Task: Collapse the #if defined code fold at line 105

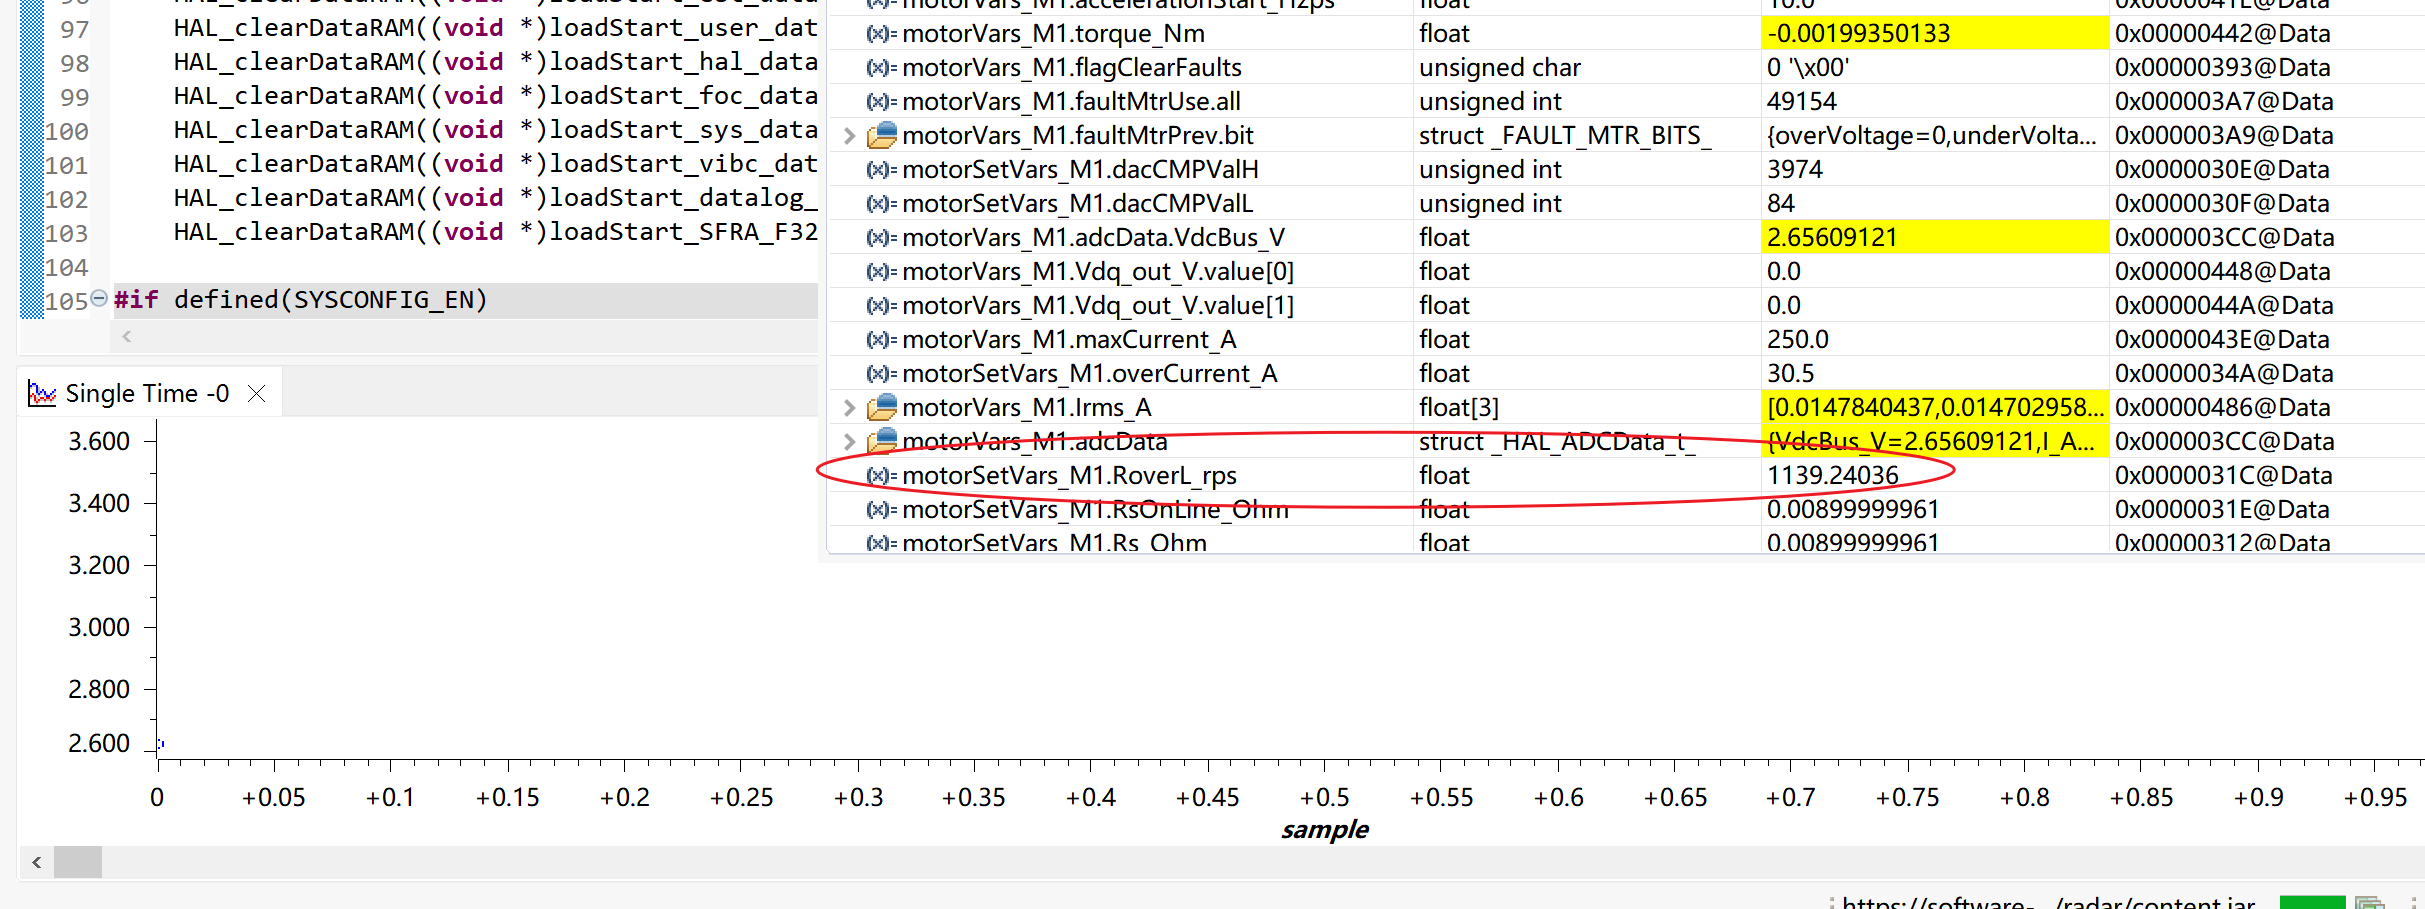Action: coord(99,298)
